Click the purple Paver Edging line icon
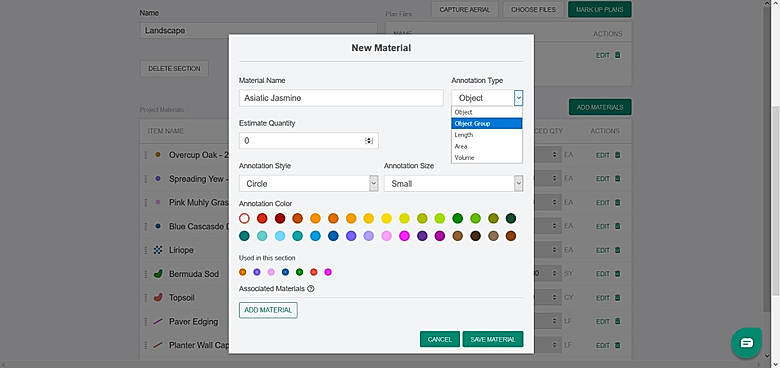The height and width of the screenshot is (368, 780). point(158,322)
